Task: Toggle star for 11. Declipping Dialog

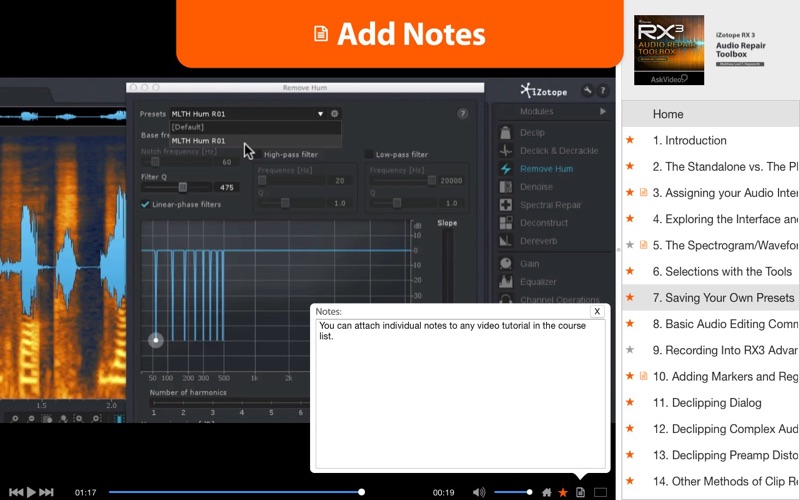Action: [x=630, y=402]
